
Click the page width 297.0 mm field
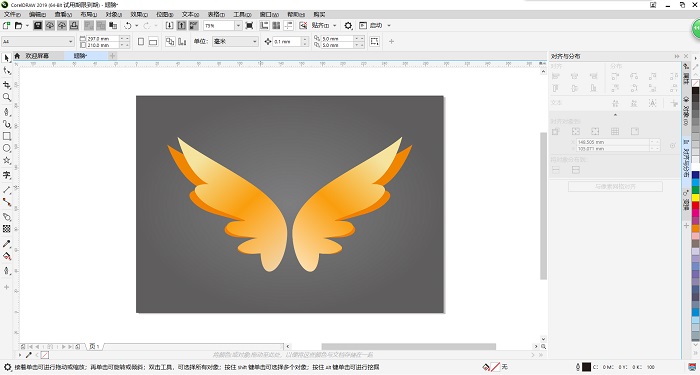click(103, 38)
